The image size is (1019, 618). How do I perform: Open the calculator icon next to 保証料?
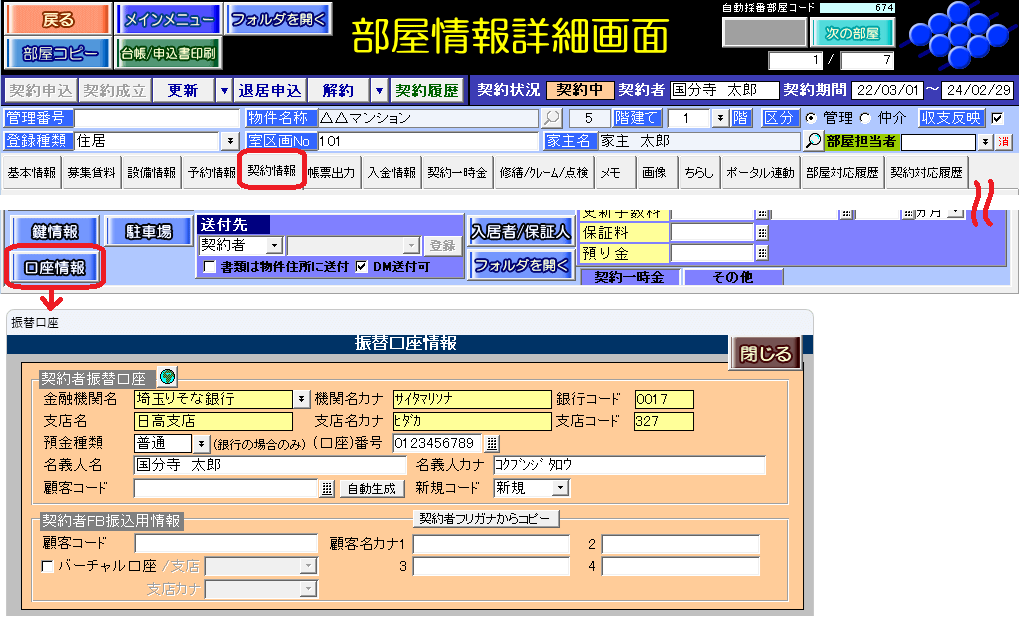tap(762, 232)
